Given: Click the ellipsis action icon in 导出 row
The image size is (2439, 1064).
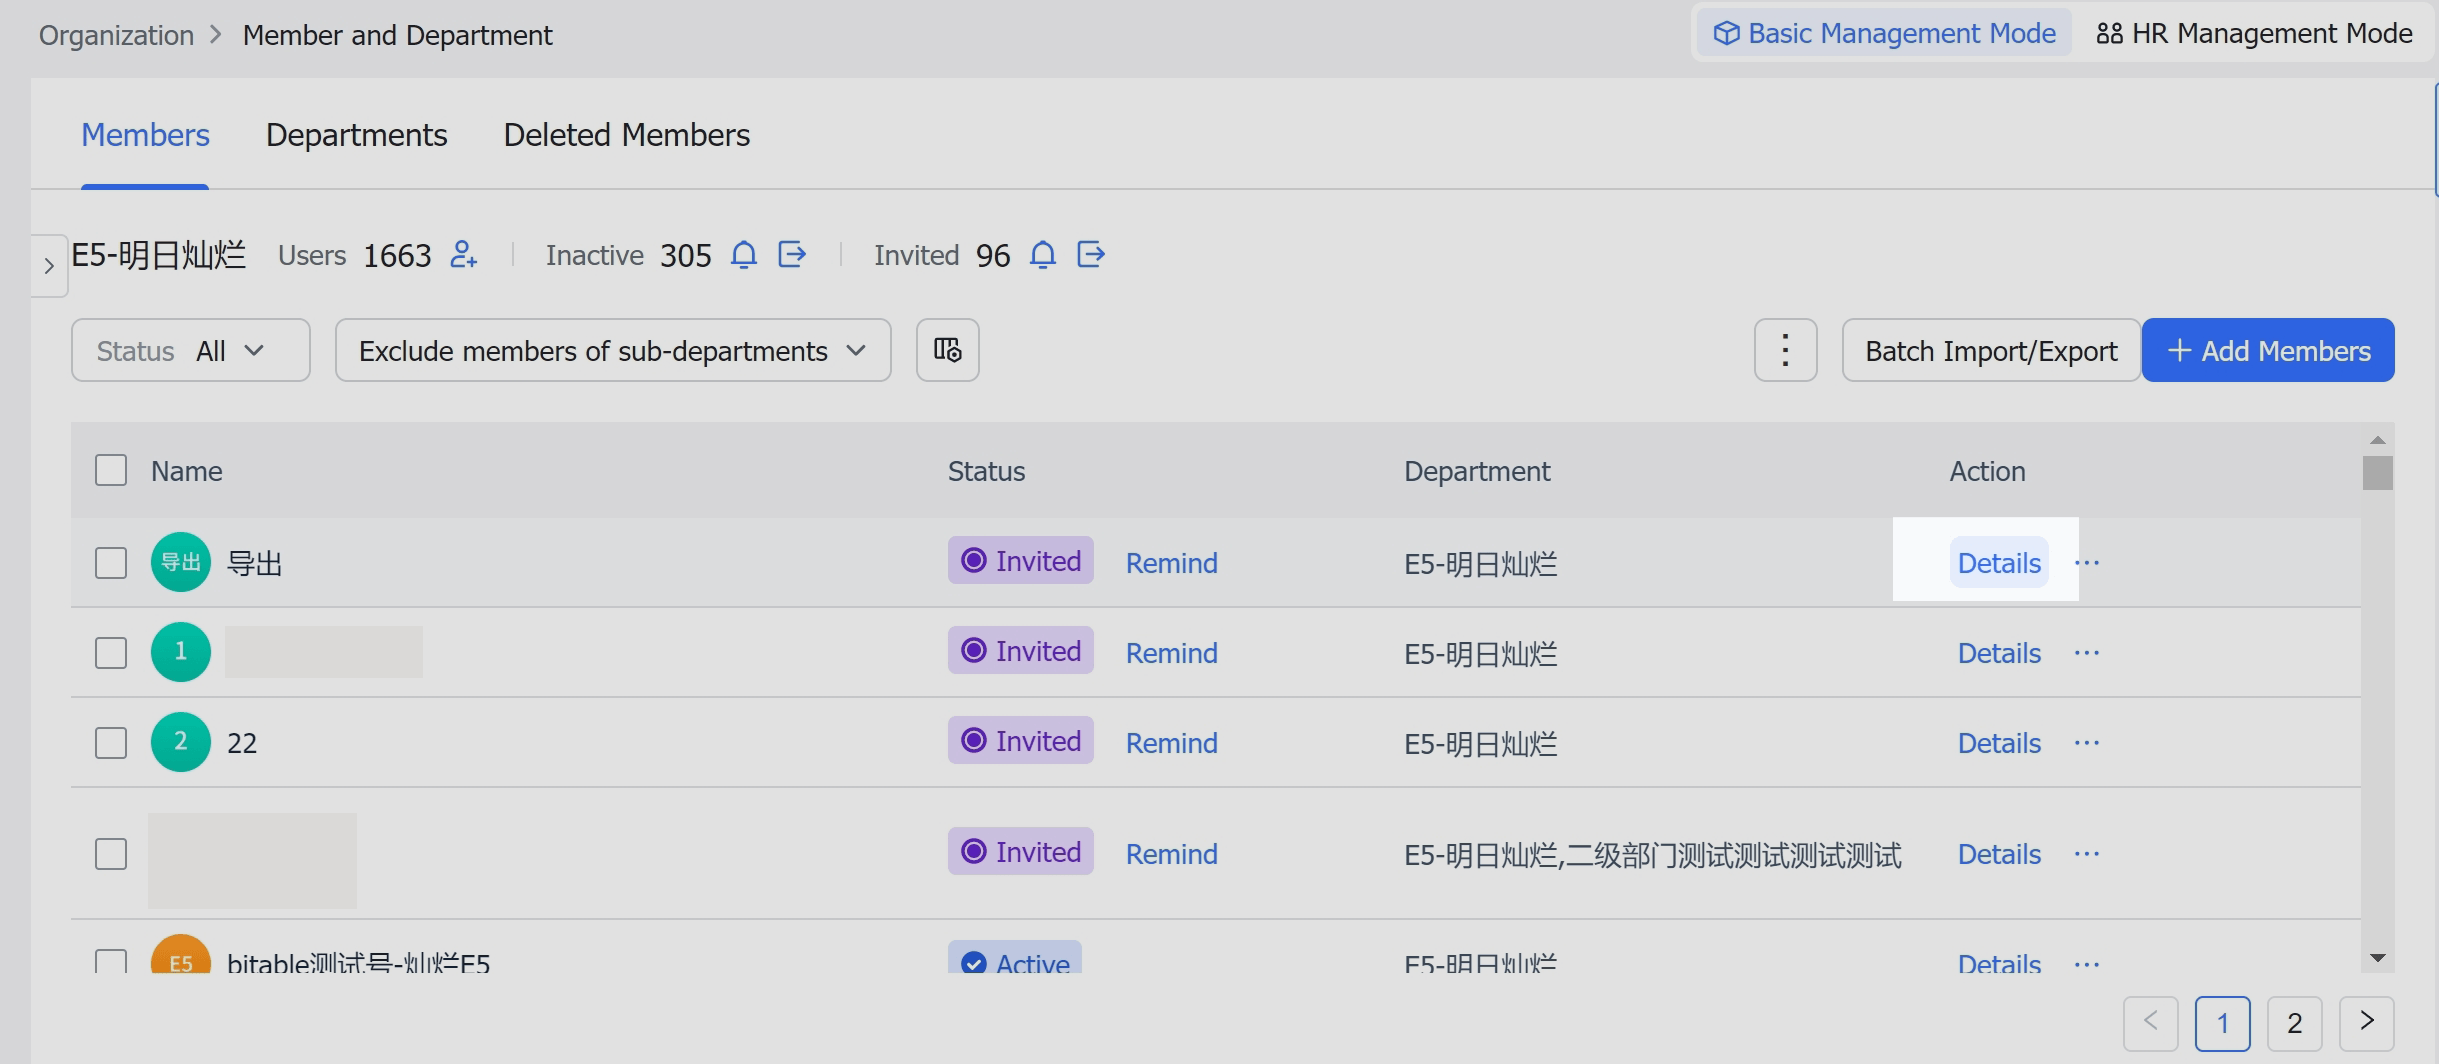Looking at the screenshot, I should click(2088, 562).
